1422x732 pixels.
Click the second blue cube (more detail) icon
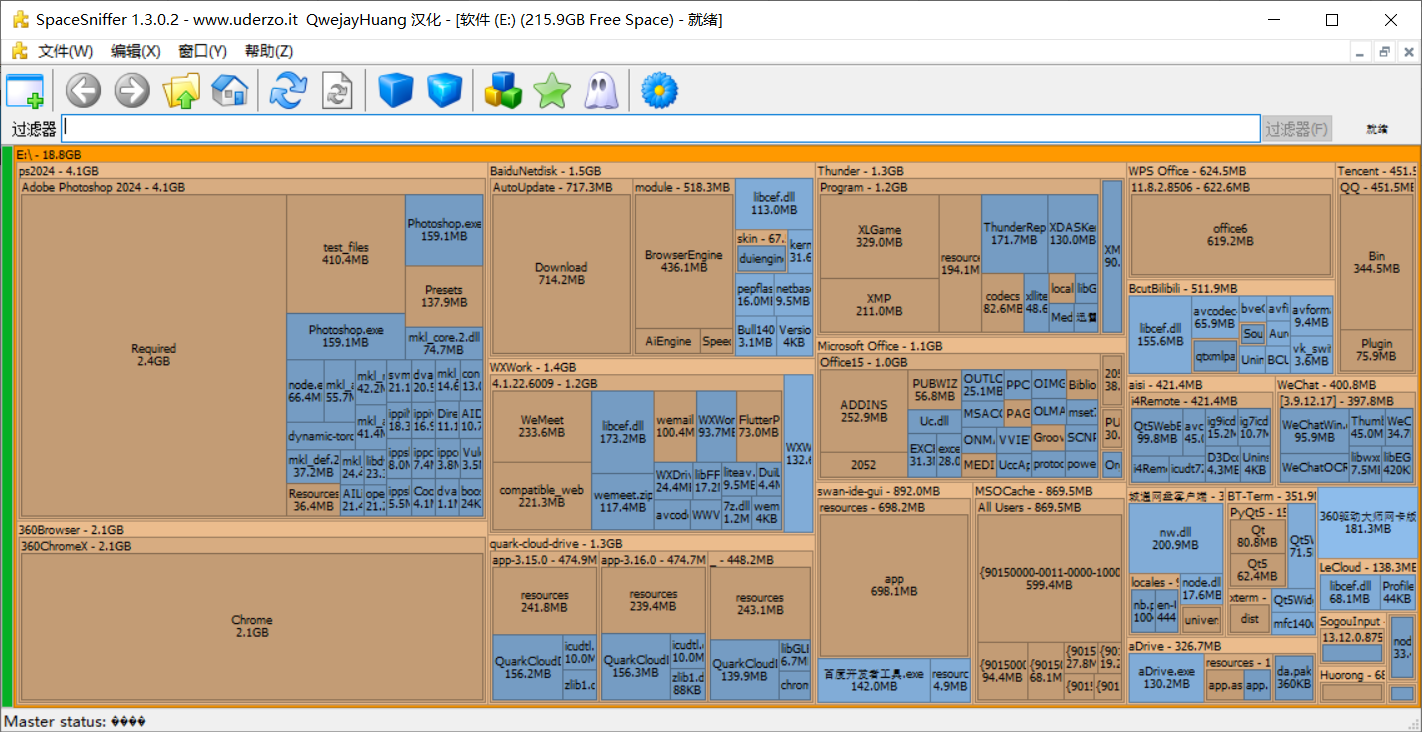[x=444, y=91]
